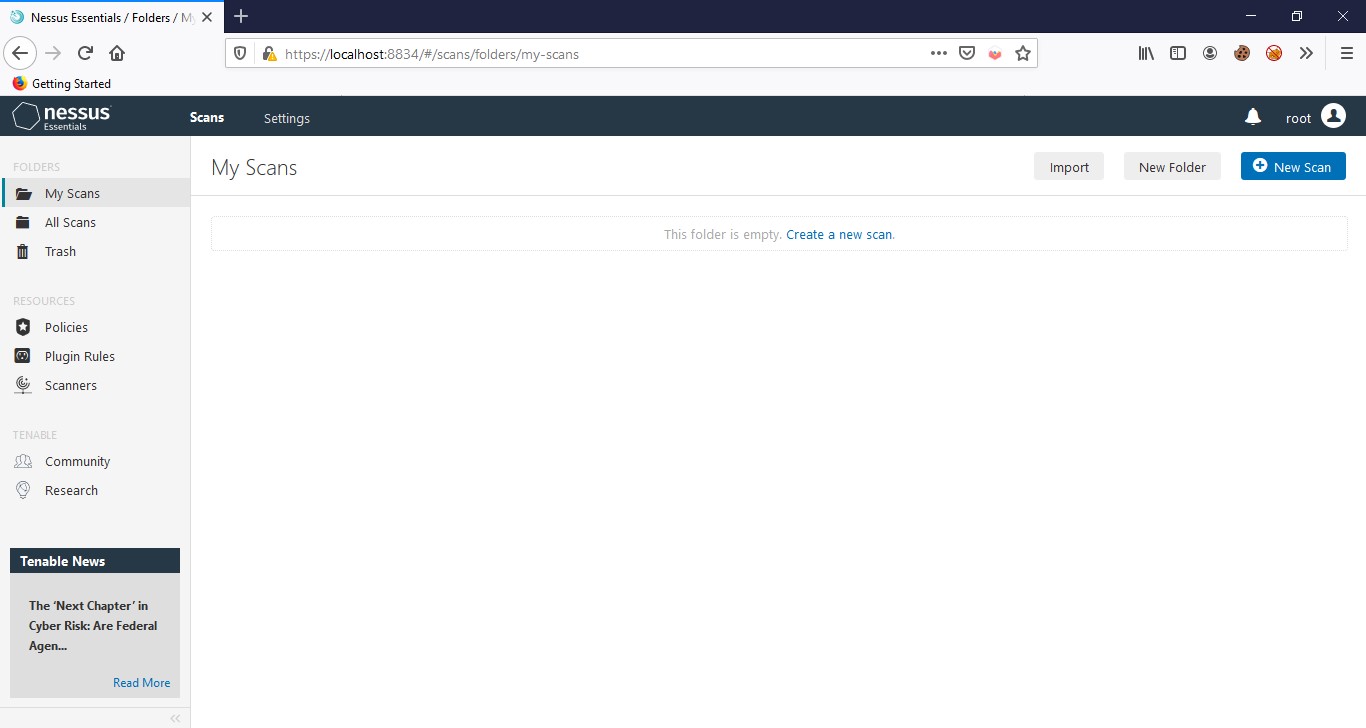Open the Tenable Research link

pos(95,490)
